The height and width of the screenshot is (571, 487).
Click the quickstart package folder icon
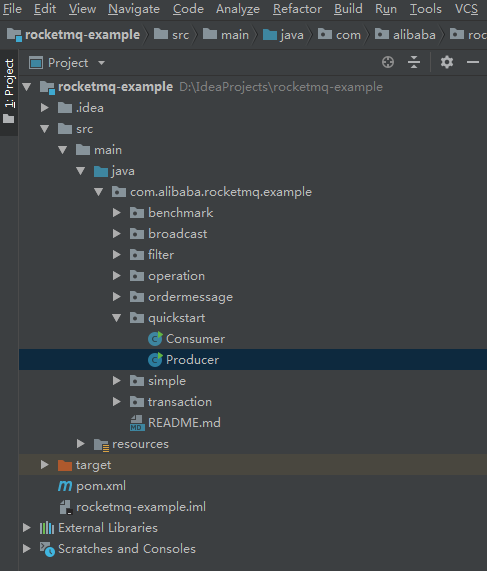(x=137, y=318)
